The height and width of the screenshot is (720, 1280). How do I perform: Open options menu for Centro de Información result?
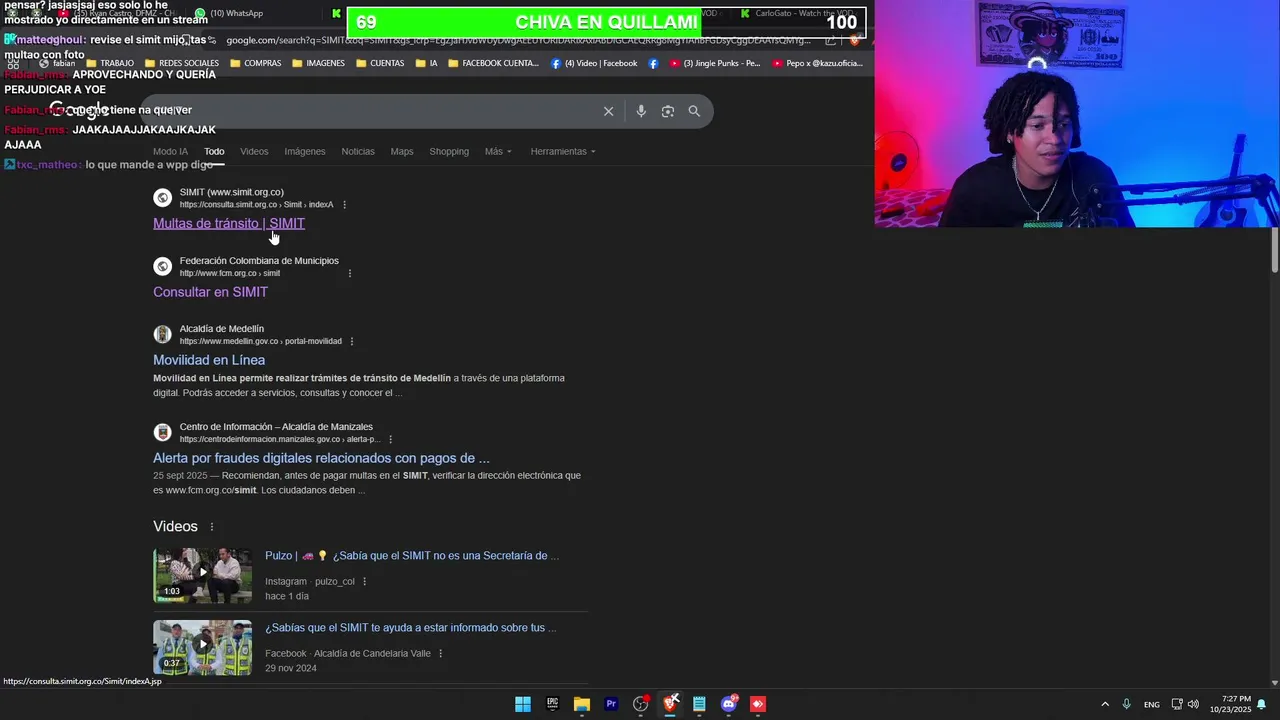pyautogui.click(x=390, y=439)
